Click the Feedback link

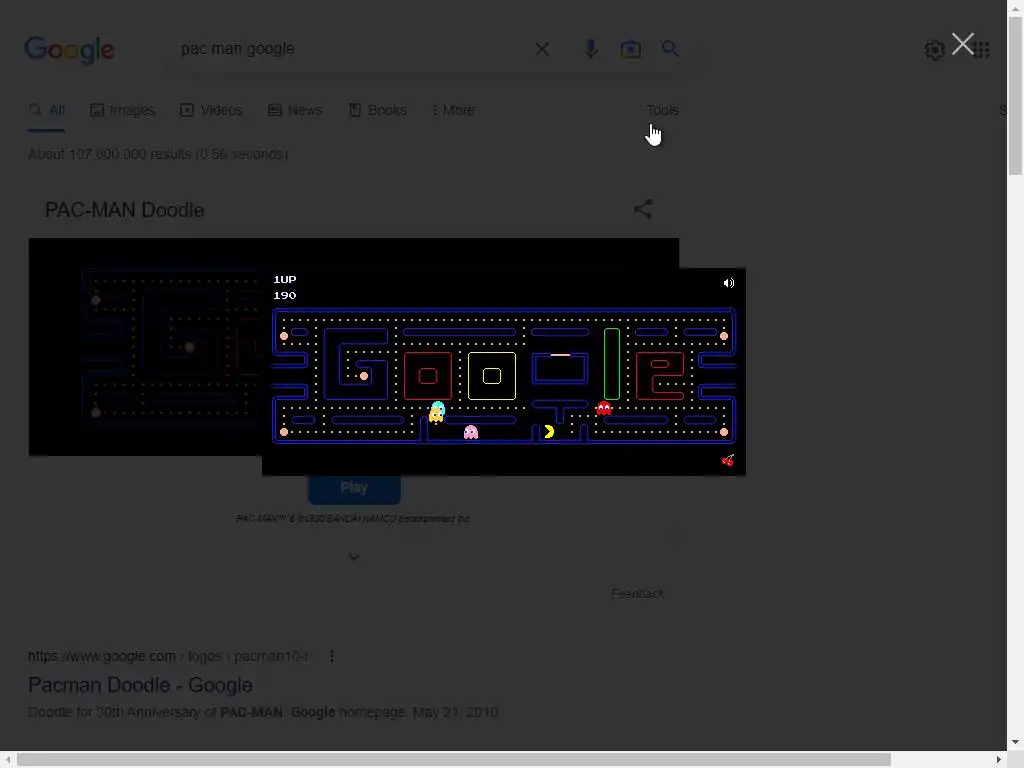638,593
